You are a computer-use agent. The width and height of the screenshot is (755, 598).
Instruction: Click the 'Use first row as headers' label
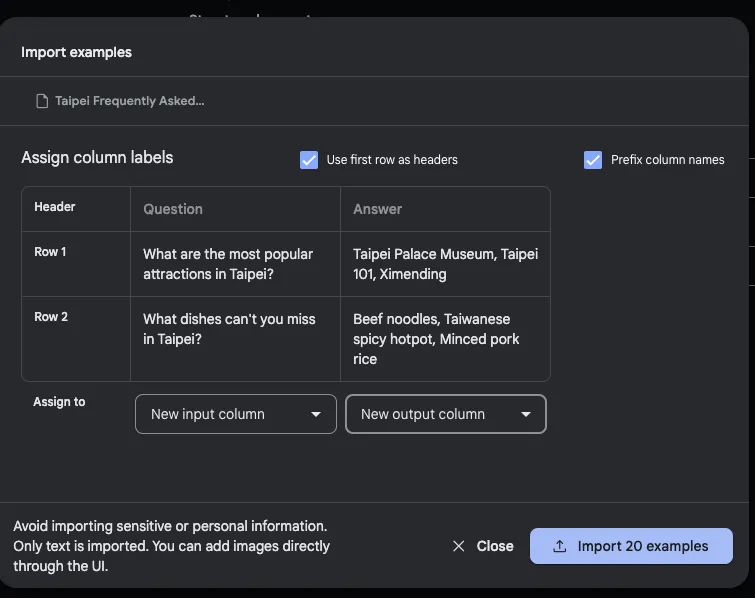point(392,160)
